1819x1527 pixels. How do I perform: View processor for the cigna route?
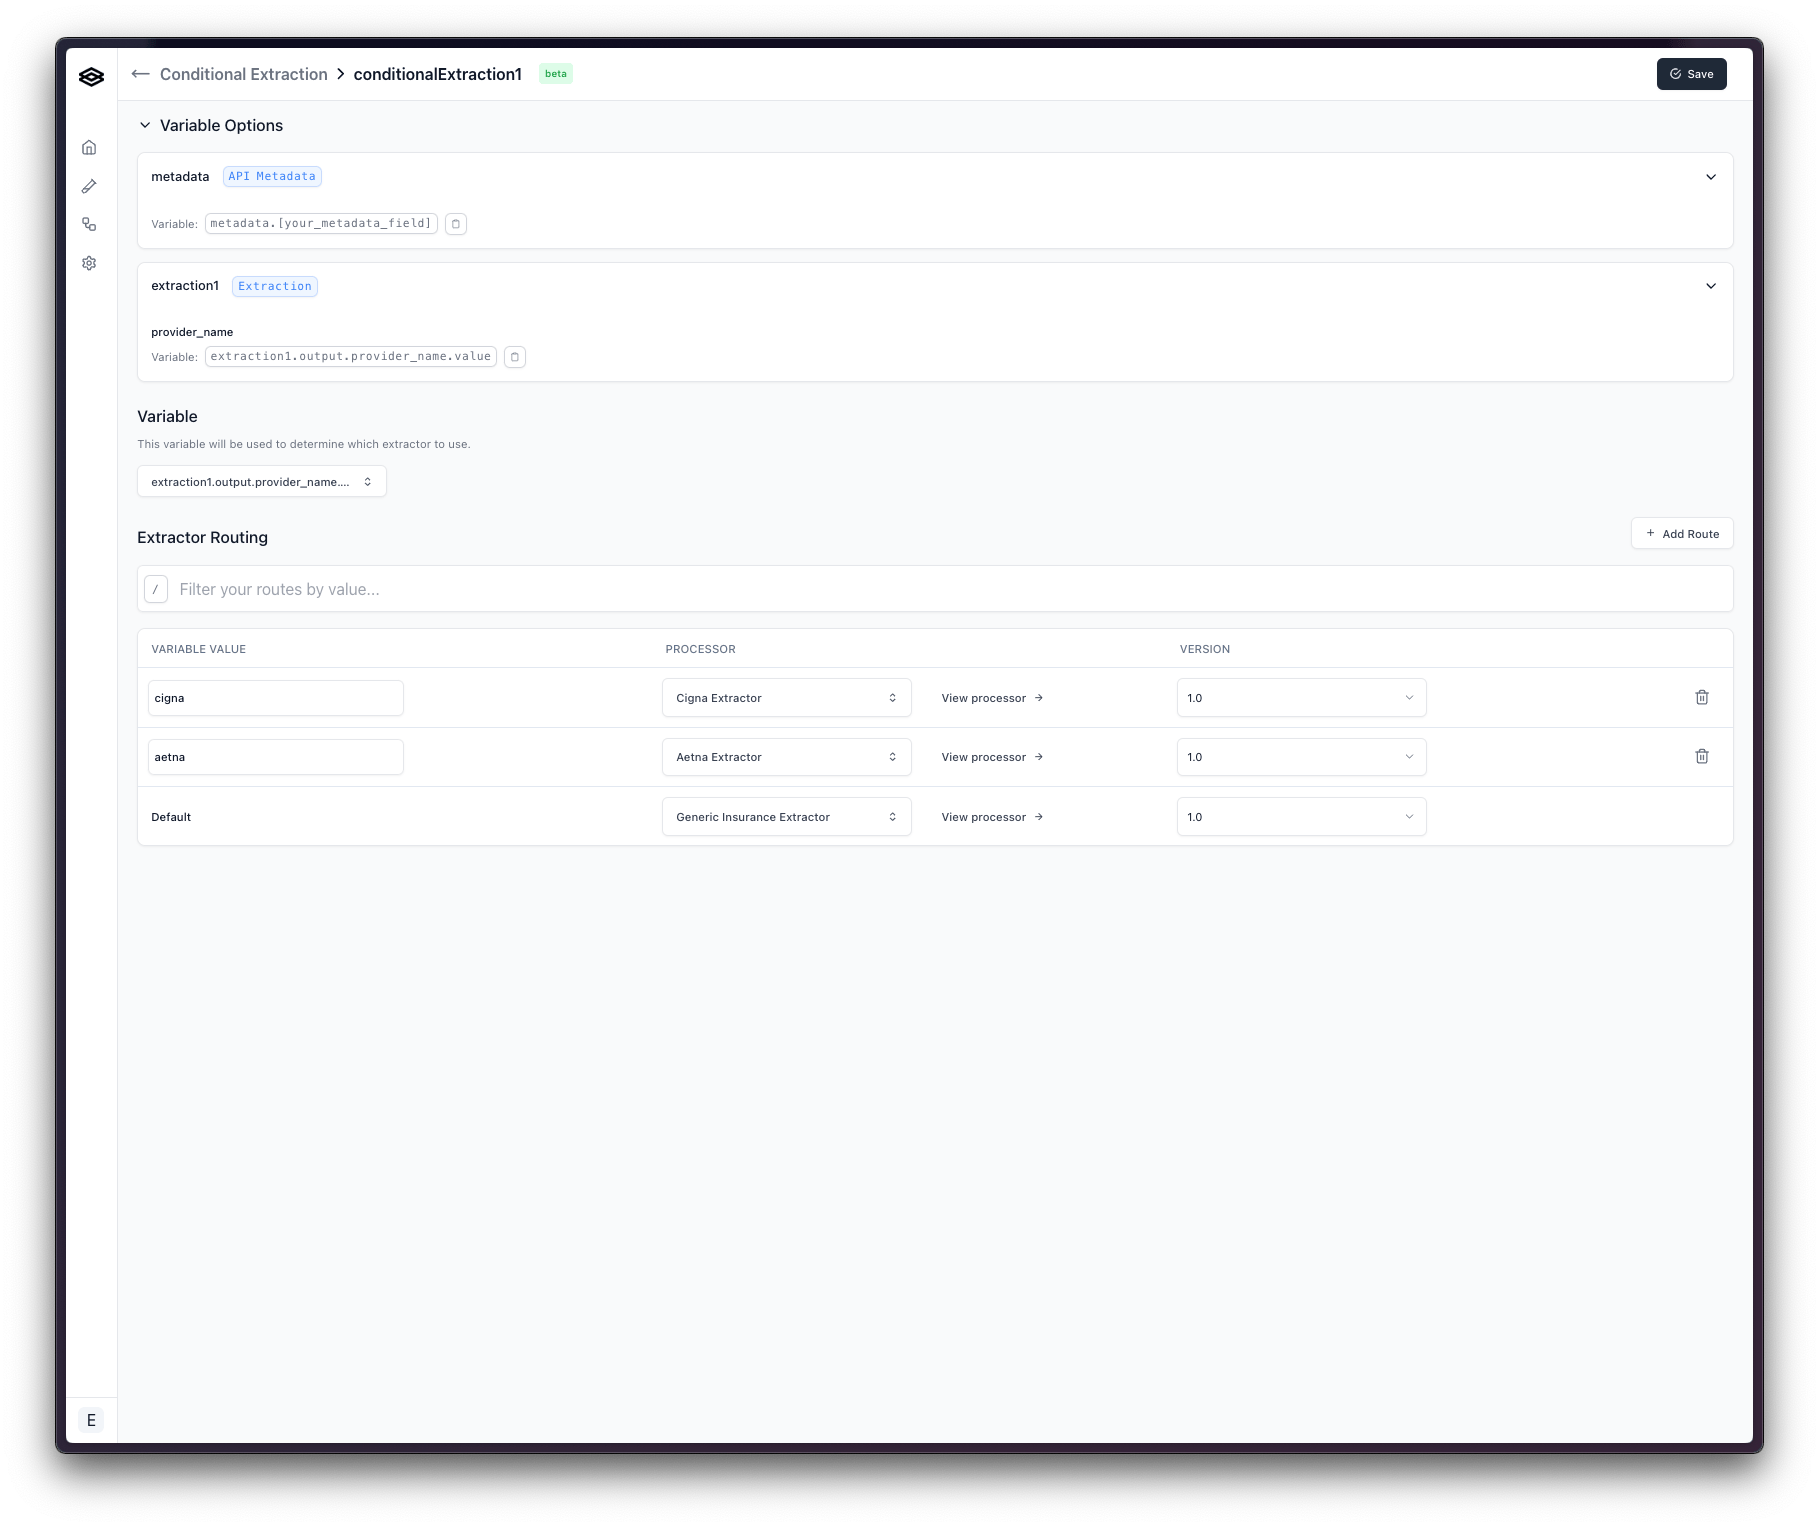[992, 698]
